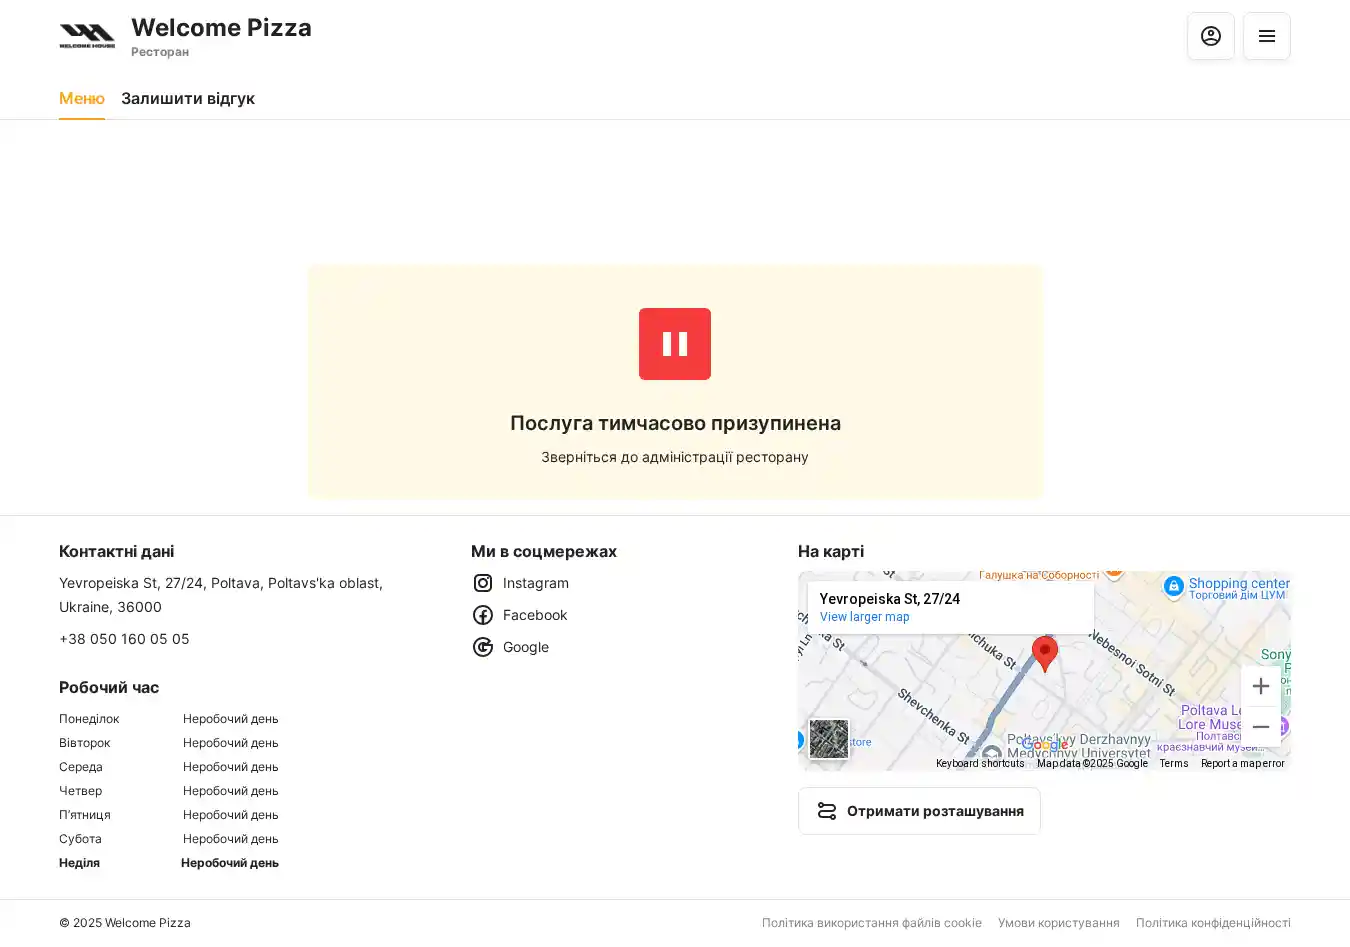Open the Залишити відгук tab
Viewport: 1350px width, 947px height.
coord(188,98)
